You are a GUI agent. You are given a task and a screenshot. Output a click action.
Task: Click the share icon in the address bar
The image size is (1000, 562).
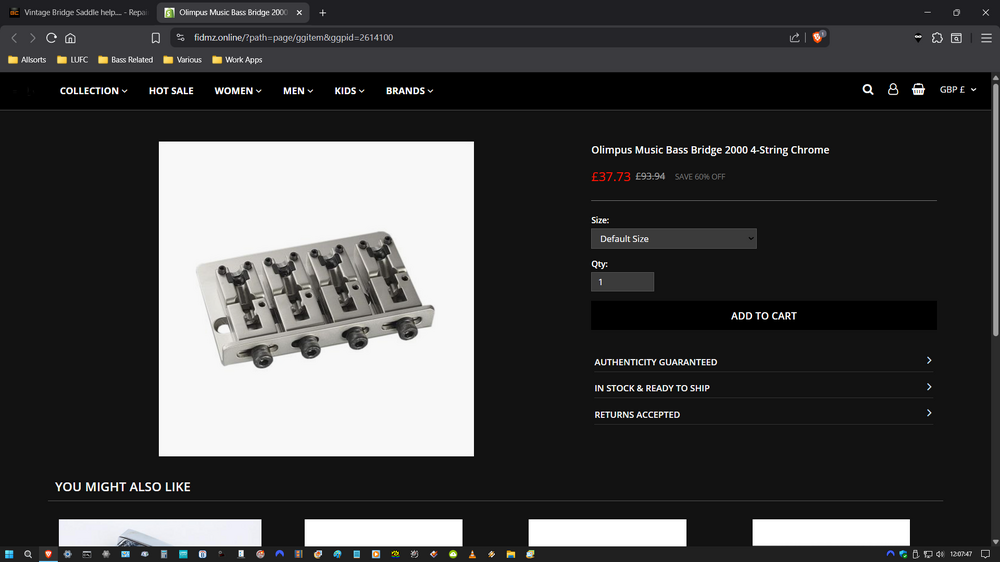coord(794,38)
